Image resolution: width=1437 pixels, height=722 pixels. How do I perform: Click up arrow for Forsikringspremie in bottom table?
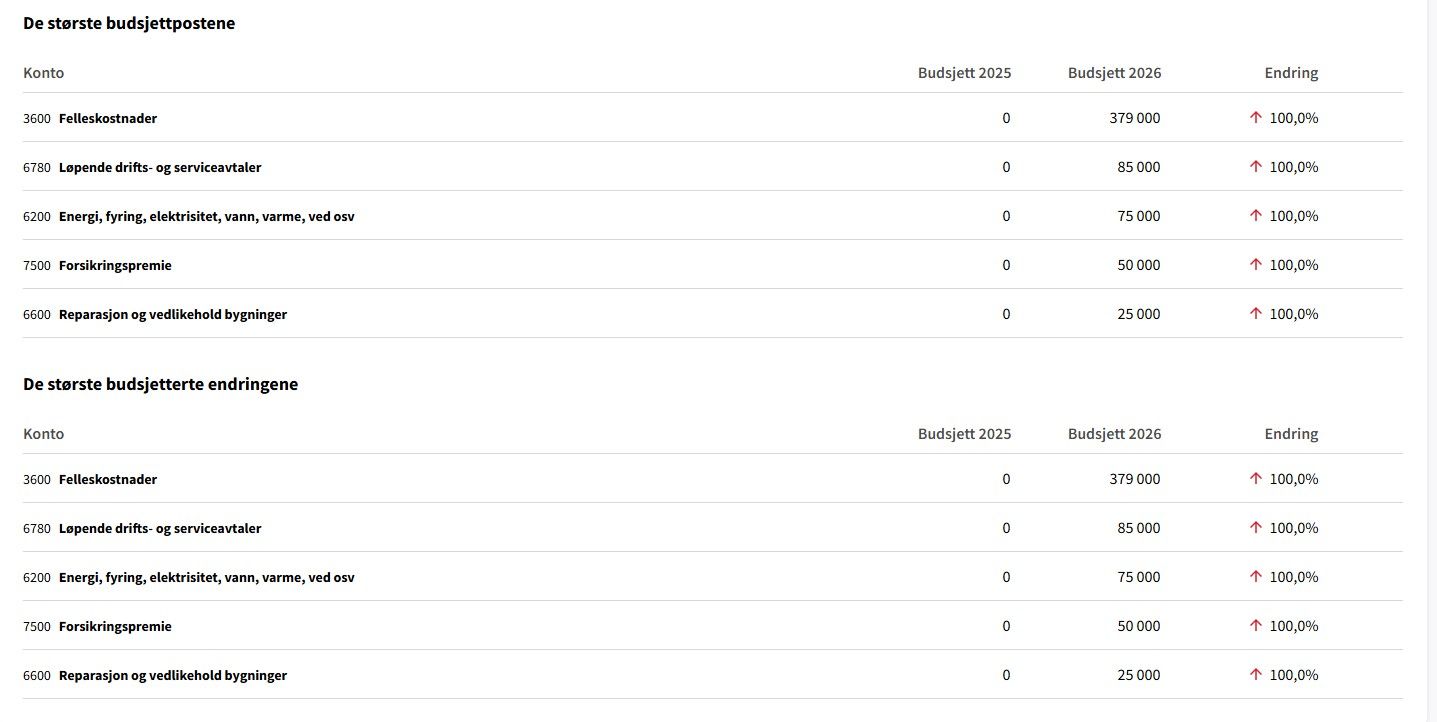(x=1256, y=626)
